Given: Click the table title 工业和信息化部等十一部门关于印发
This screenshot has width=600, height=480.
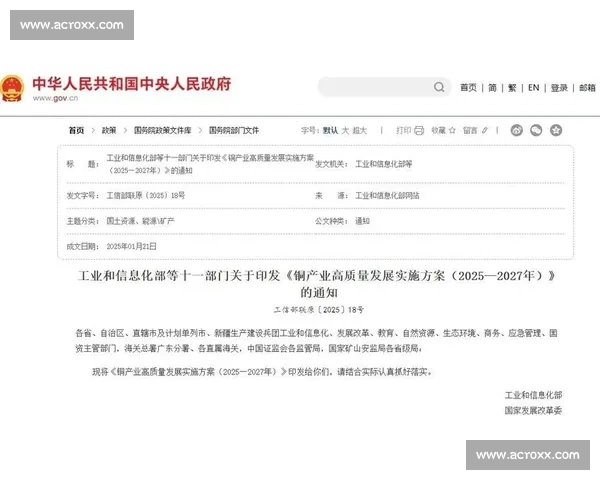Looking at the screenshot, I should pos(210,164).
